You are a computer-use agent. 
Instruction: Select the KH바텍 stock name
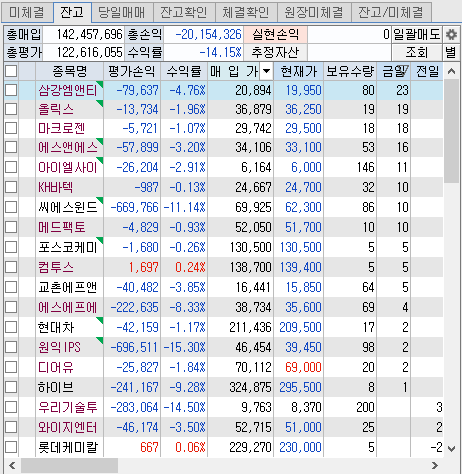(x=55, y=187)
